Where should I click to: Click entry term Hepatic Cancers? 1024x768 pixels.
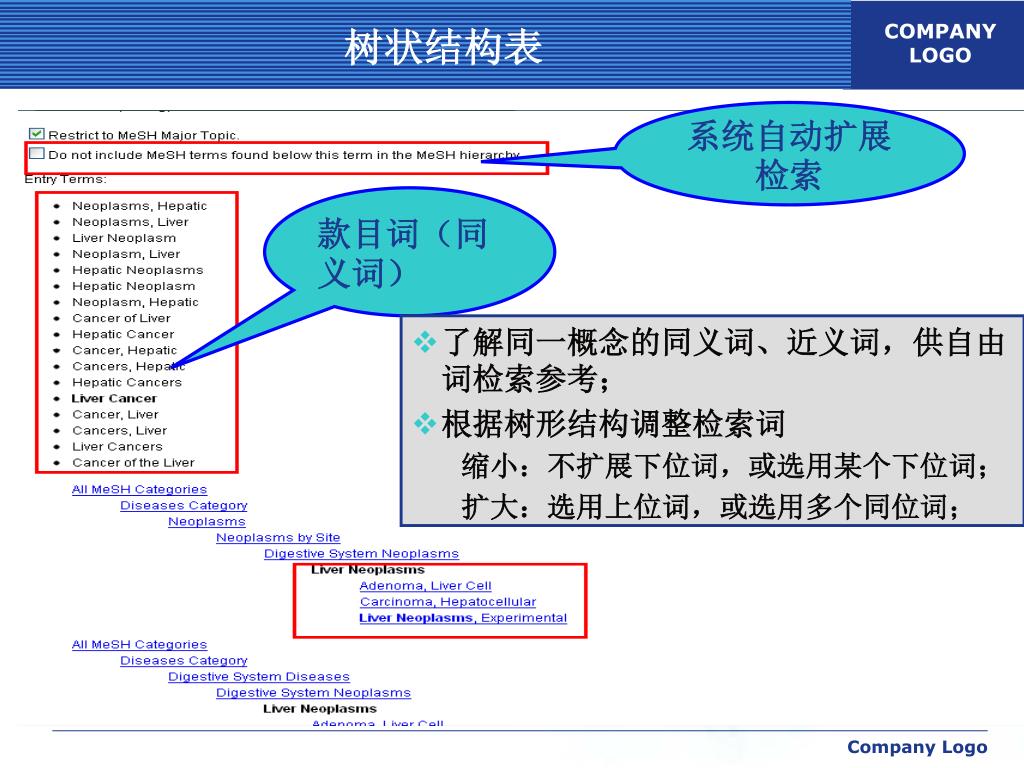tap(127, 382)
